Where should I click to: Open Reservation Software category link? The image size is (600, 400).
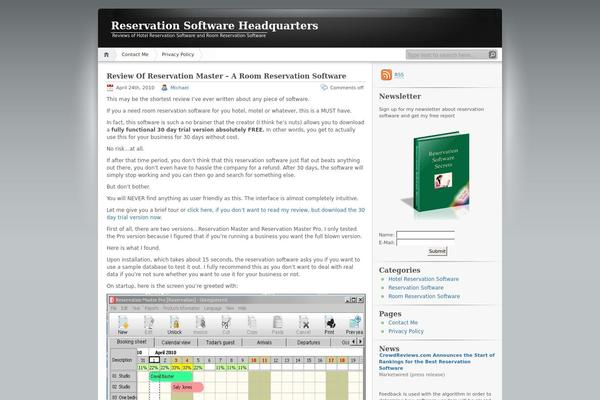(416, 287)
